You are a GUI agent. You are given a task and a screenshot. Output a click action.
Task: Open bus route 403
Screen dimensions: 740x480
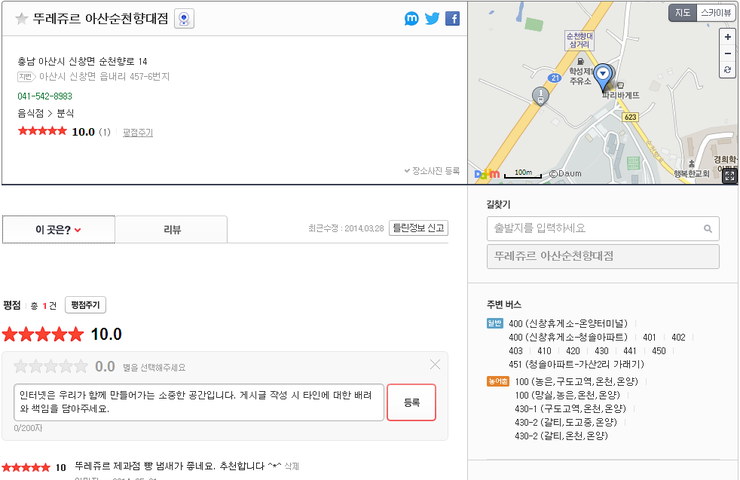point(515,351)
